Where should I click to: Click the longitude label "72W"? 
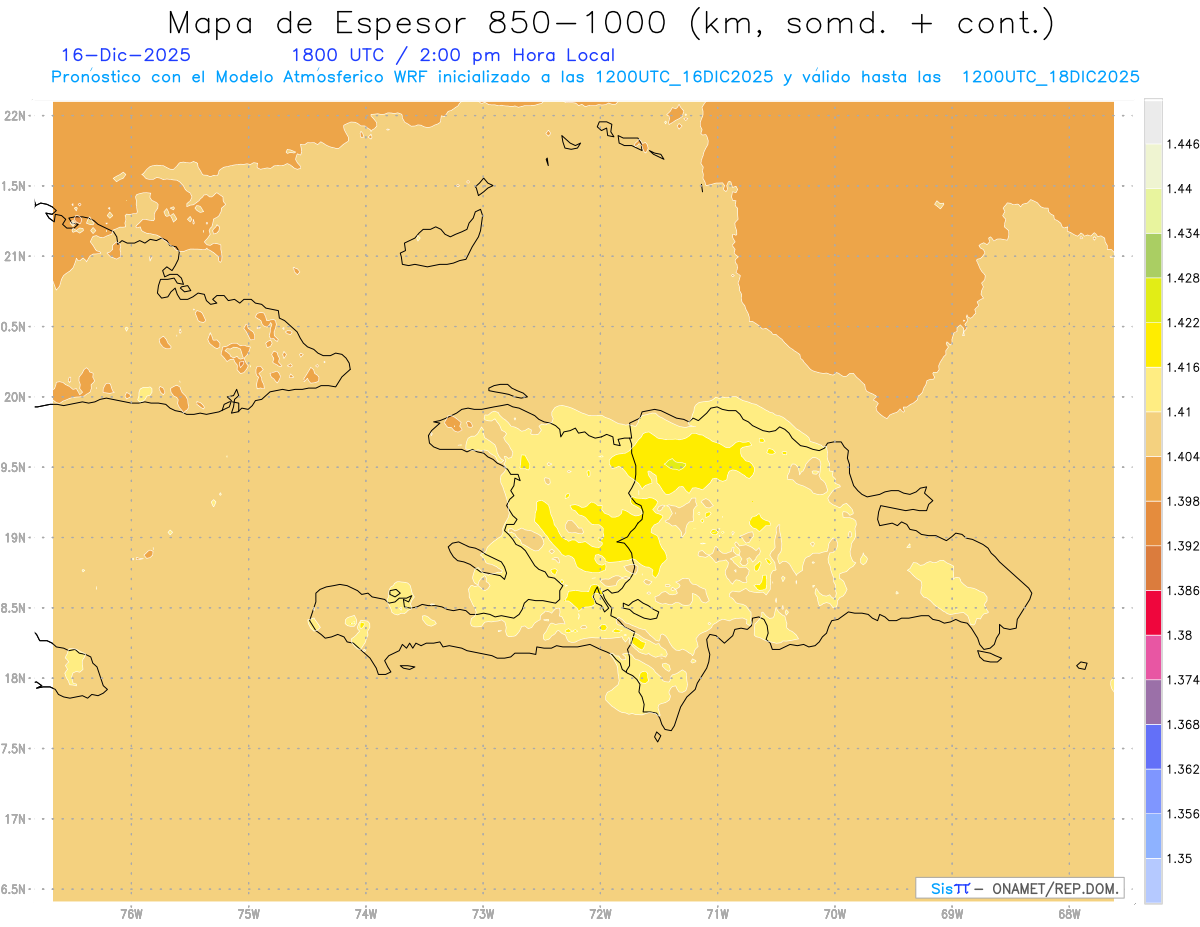point(600,915)
